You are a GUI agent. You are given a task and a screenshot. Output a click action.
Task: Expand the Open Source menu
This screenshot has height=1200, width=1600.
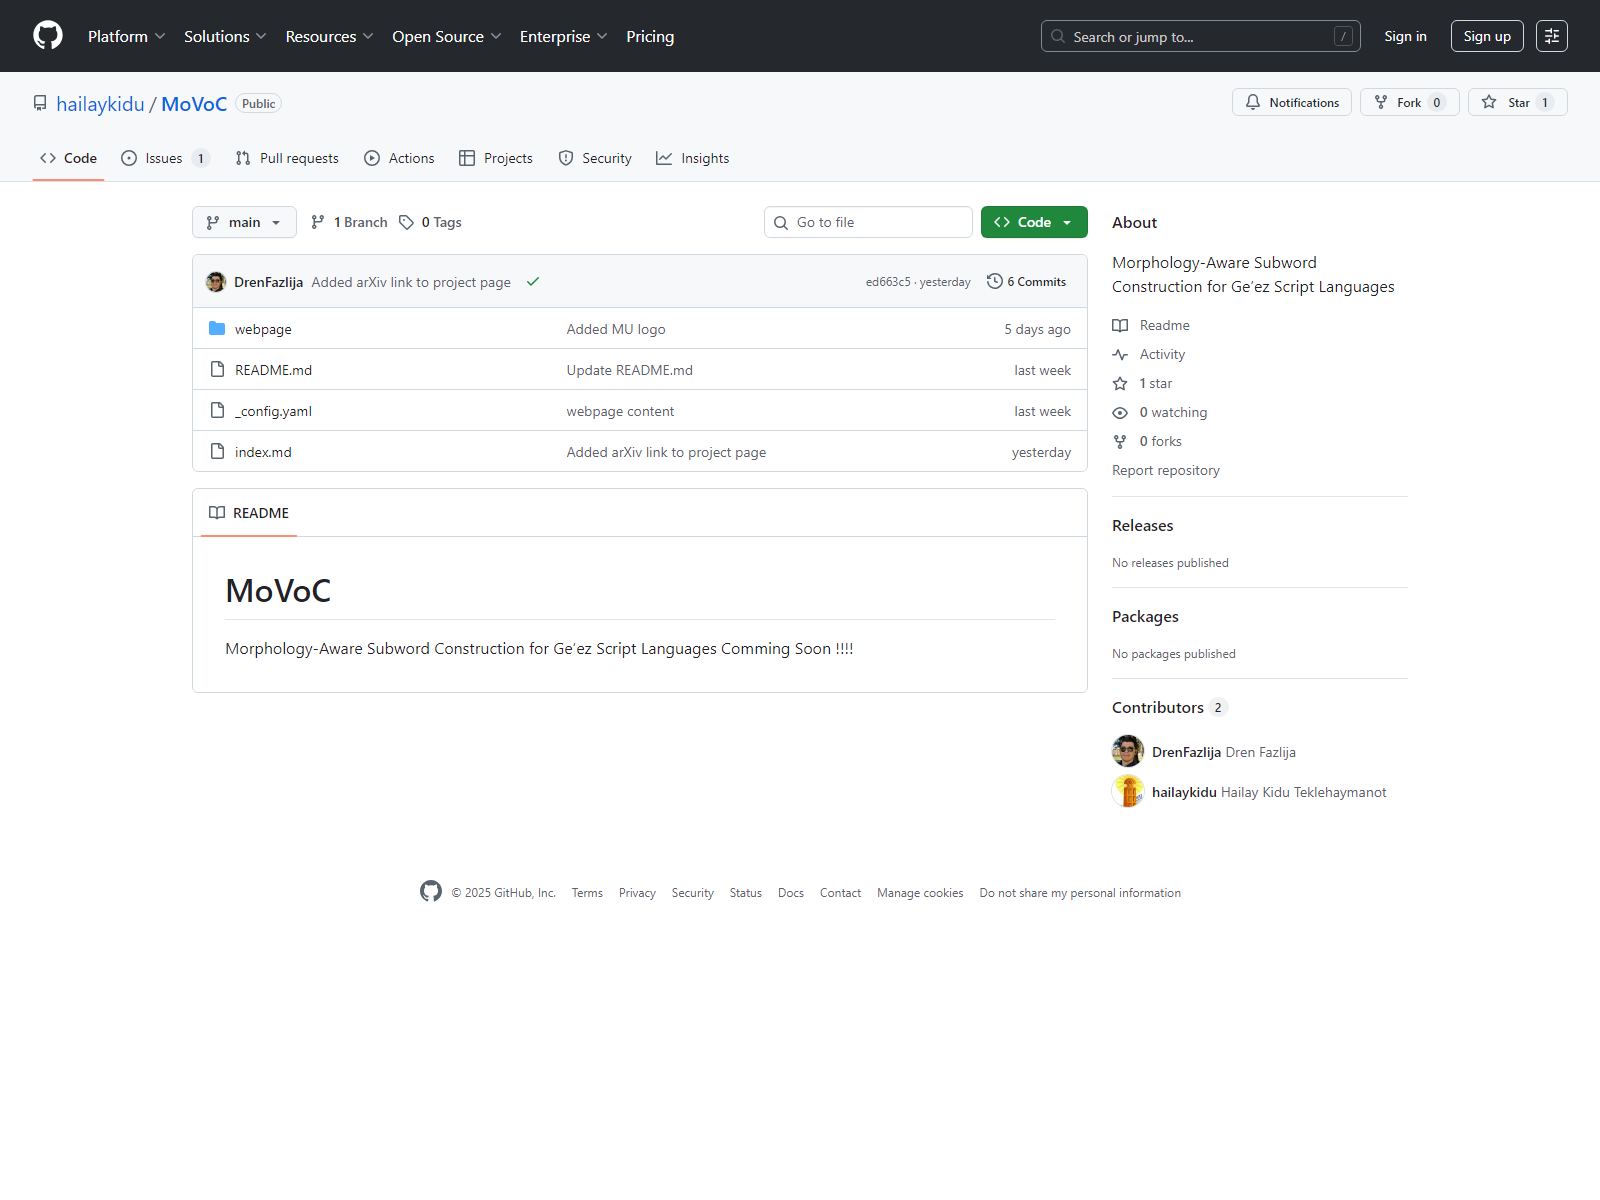446,36
